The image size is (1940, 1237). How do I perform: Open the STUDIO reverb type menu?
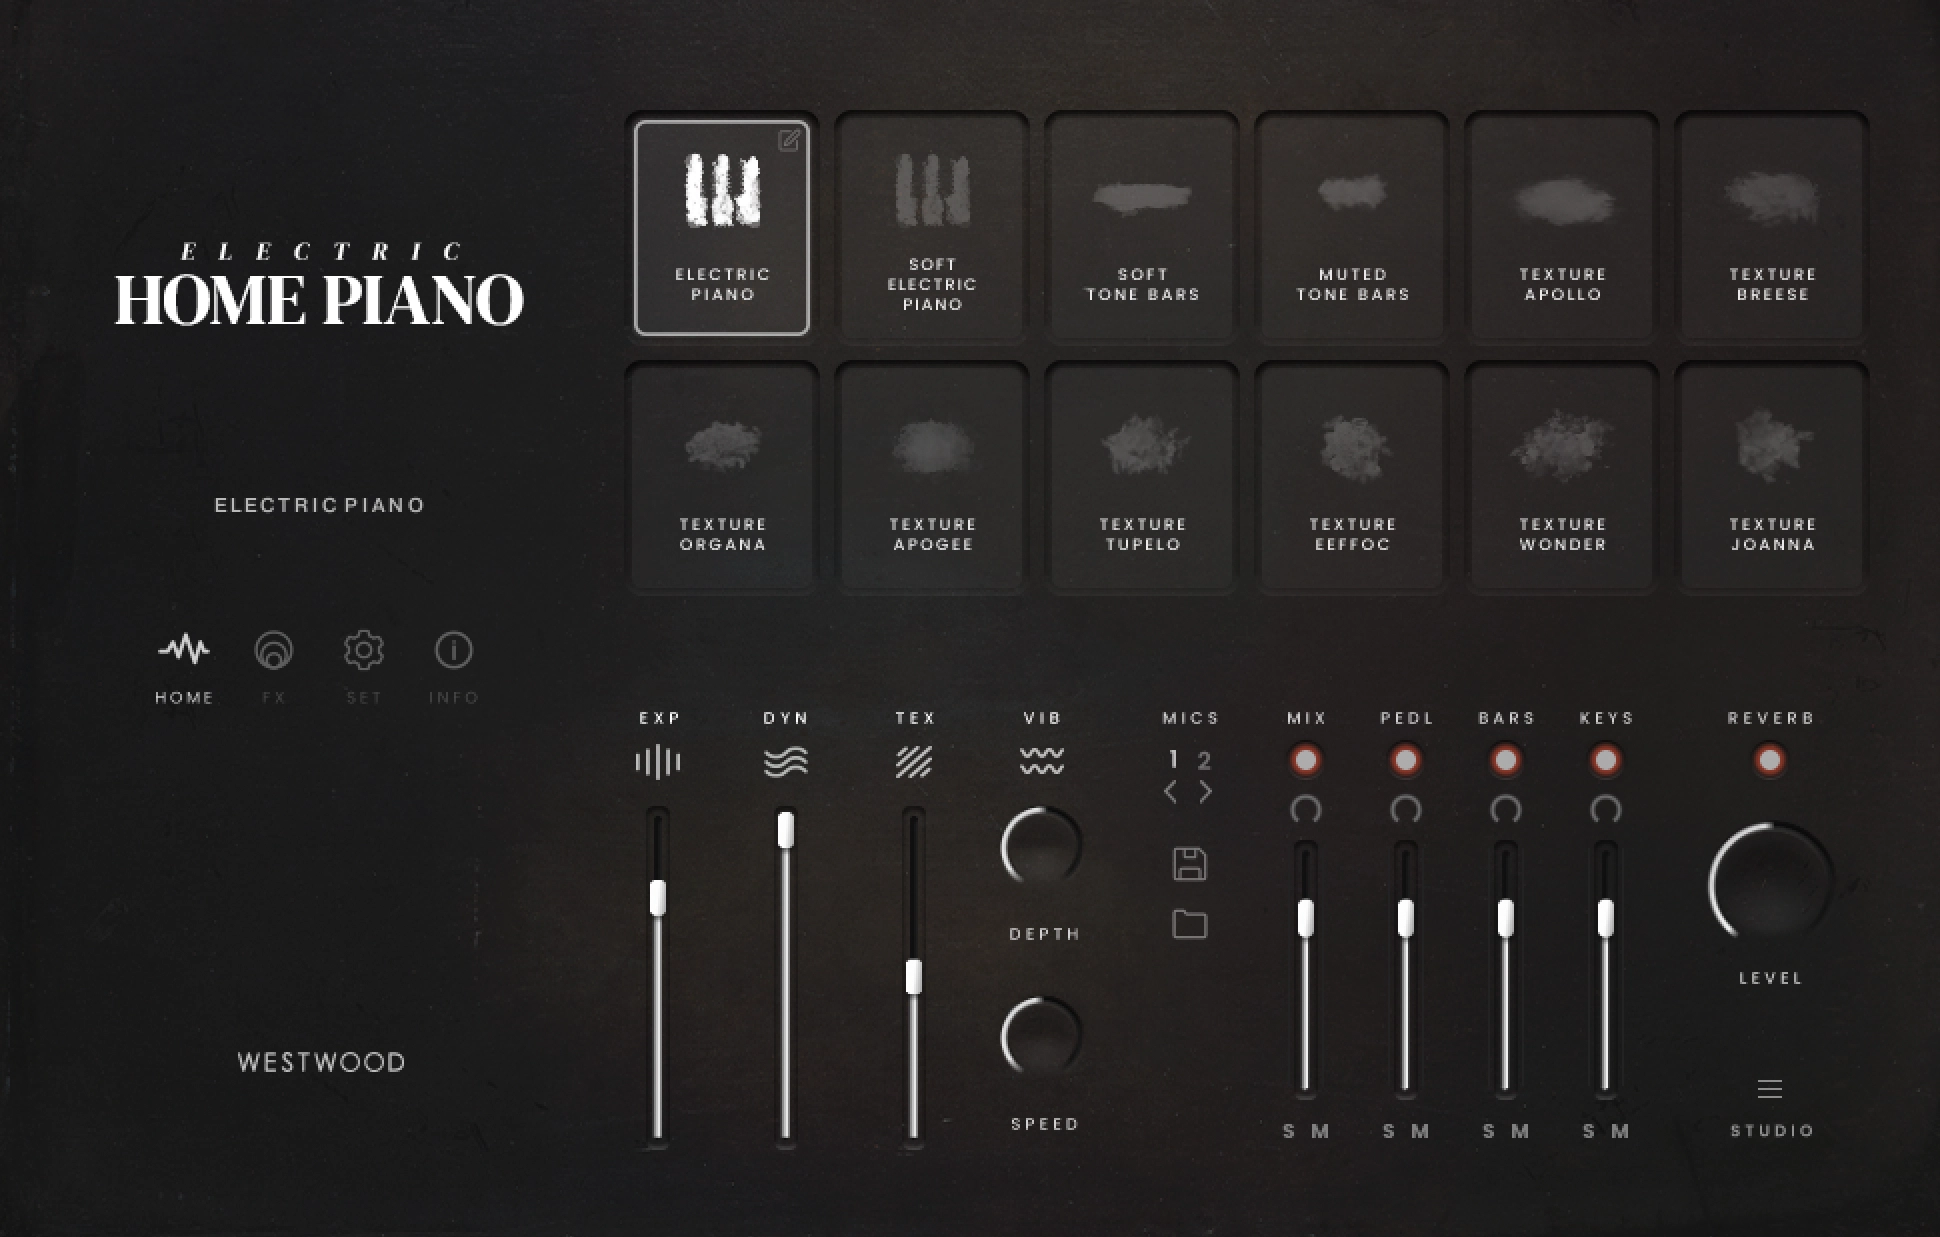[x=1770, y=1090]
